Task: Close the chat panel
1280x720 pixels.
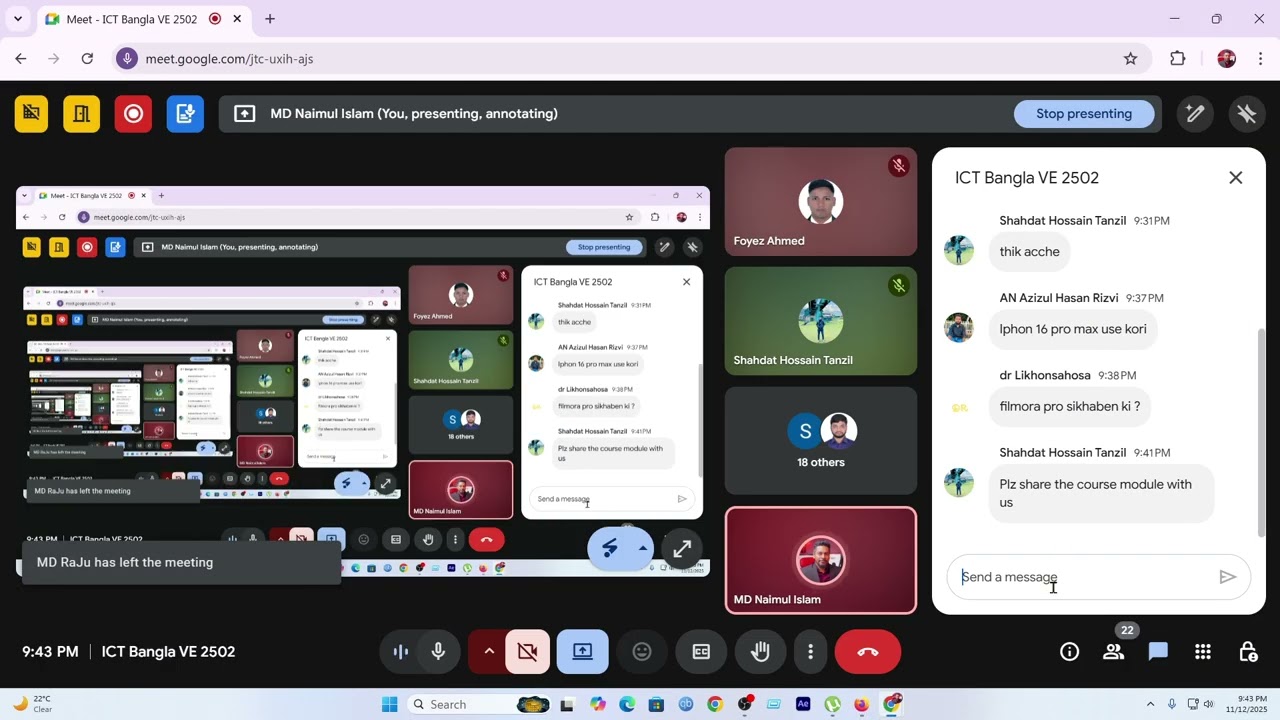Action: [1235, 178]
